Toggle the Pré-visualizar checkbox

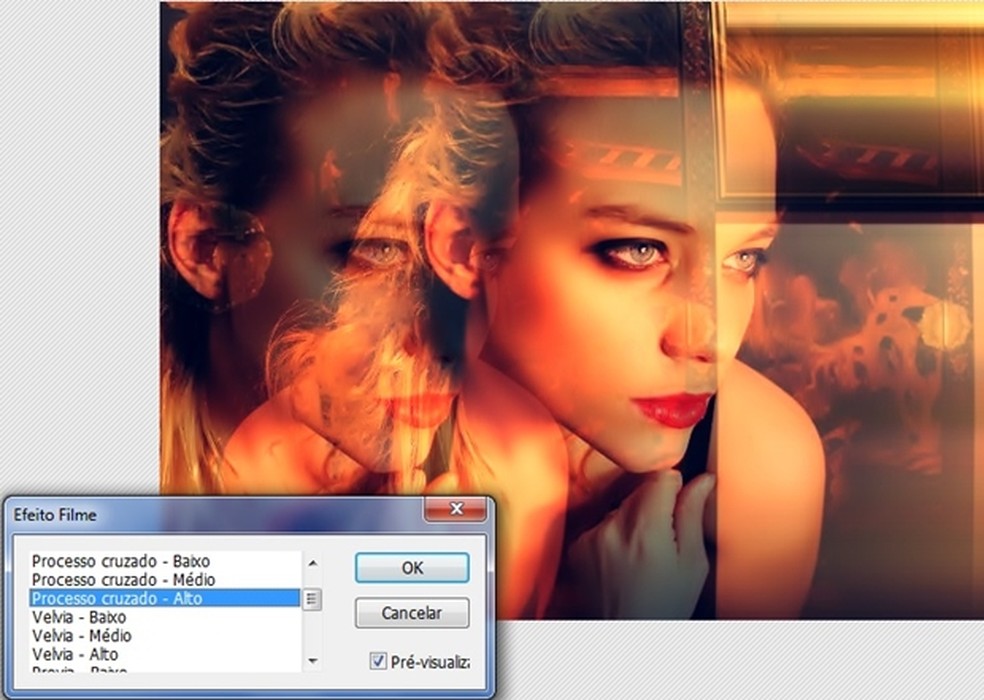pyautogui.click(x=378, y=661)
